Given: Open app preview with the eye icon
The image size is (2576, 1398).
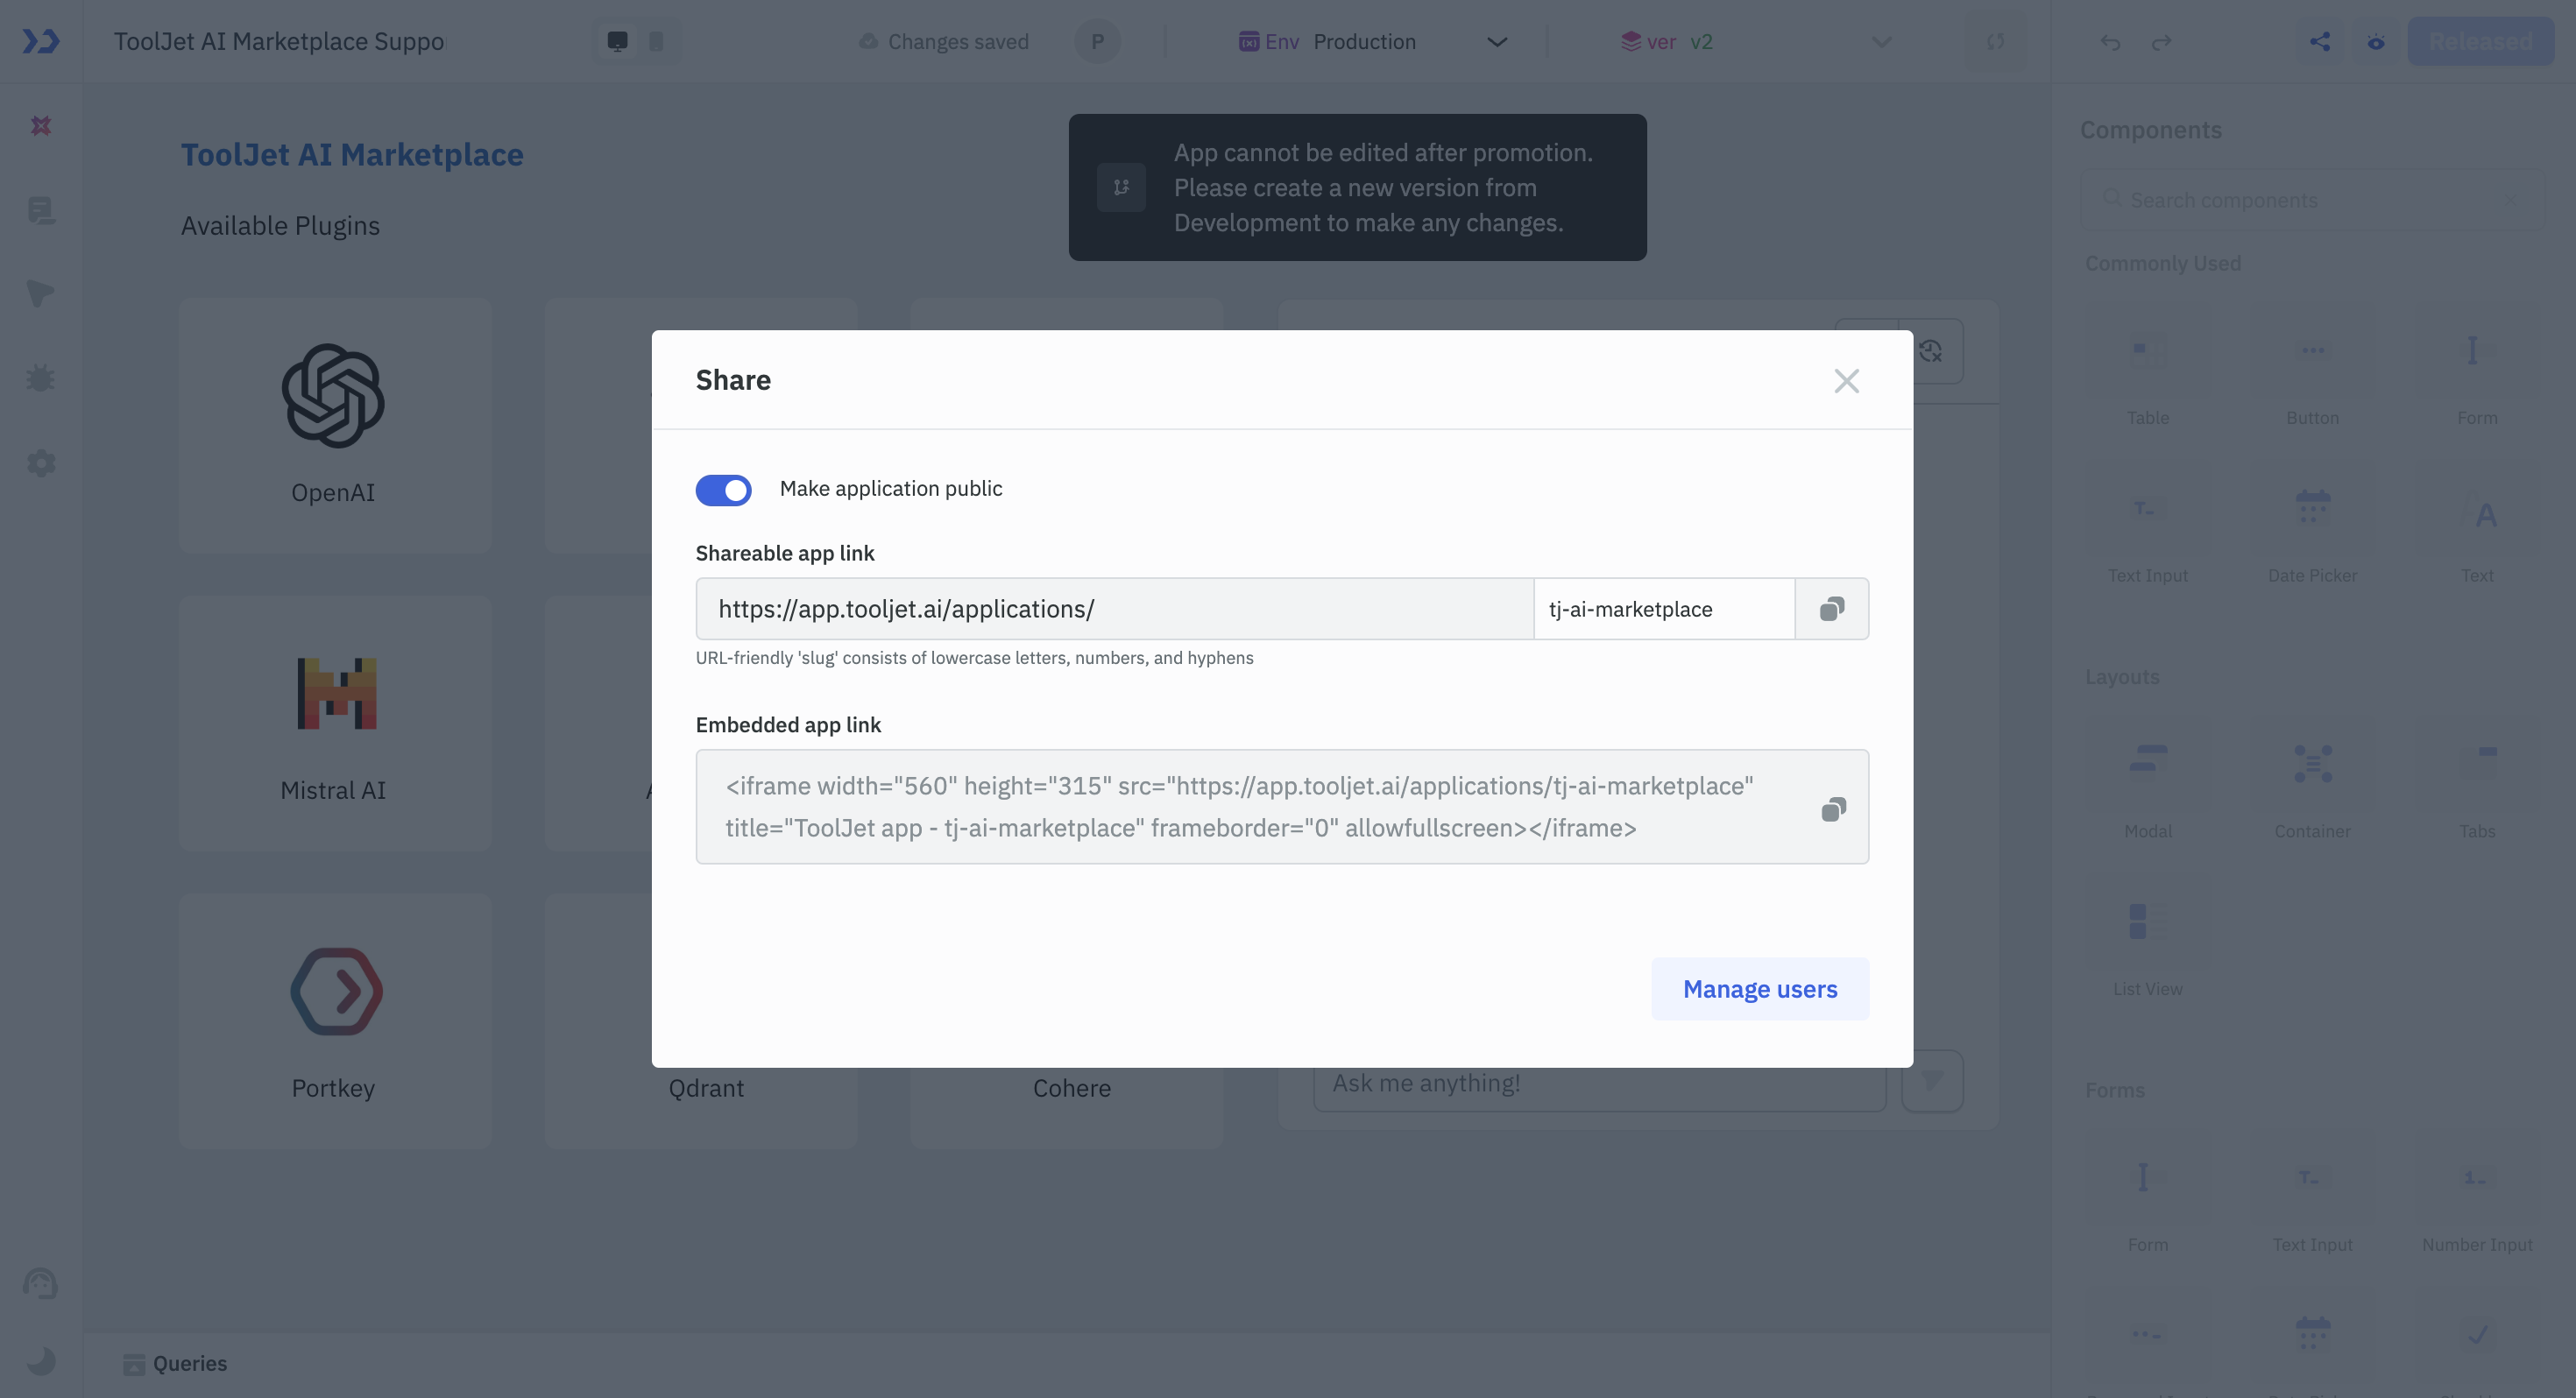Looking at the screenshot, I should (2377, 42).
